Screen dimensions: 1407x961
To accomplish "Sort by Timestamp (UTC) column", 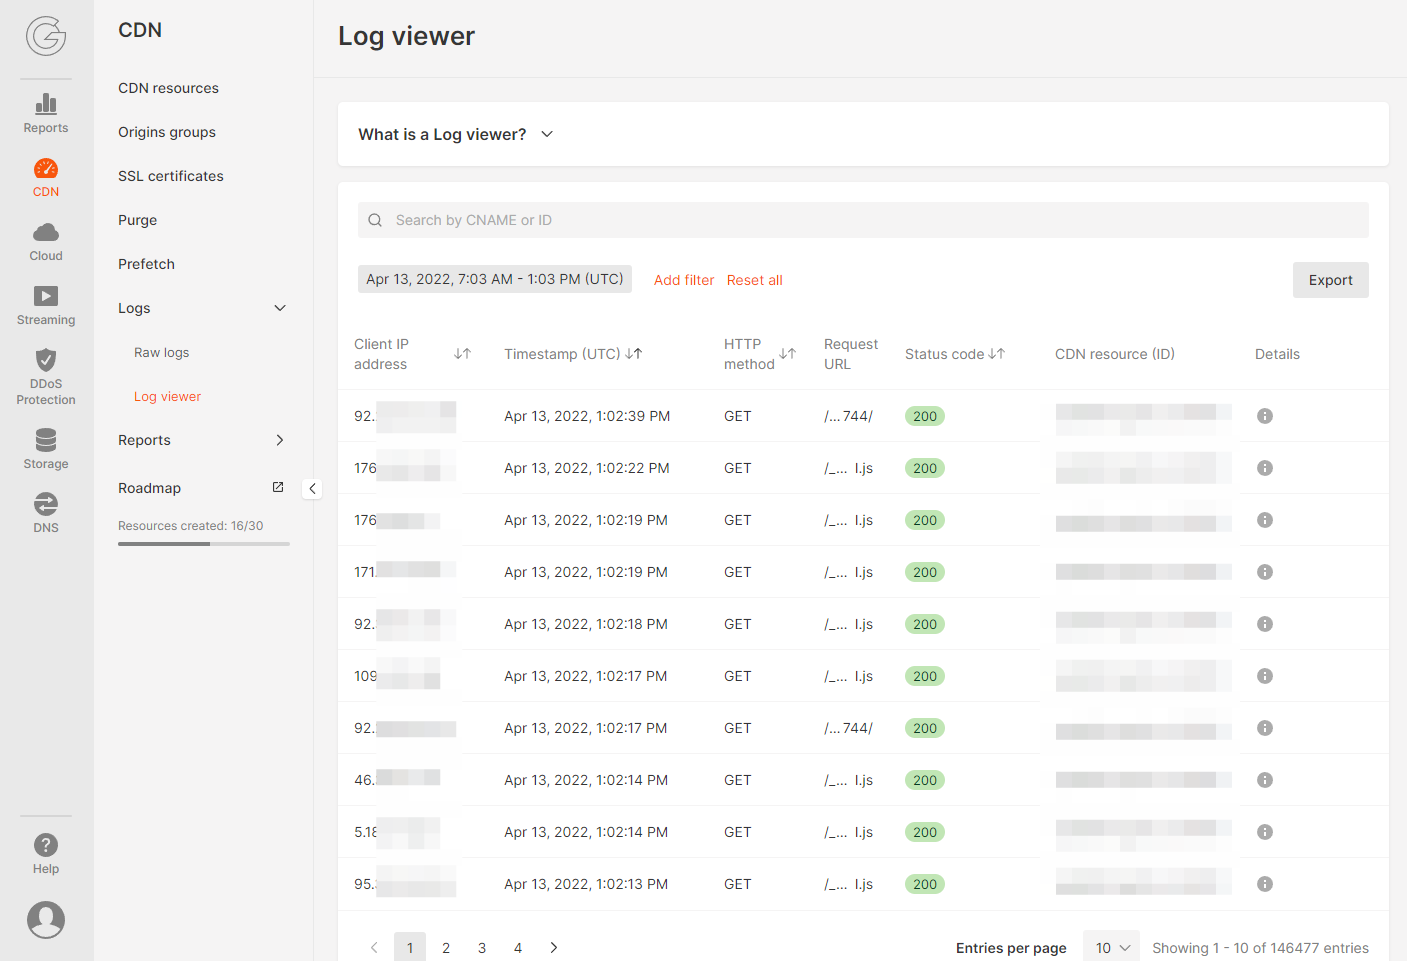I will (634, 354).
